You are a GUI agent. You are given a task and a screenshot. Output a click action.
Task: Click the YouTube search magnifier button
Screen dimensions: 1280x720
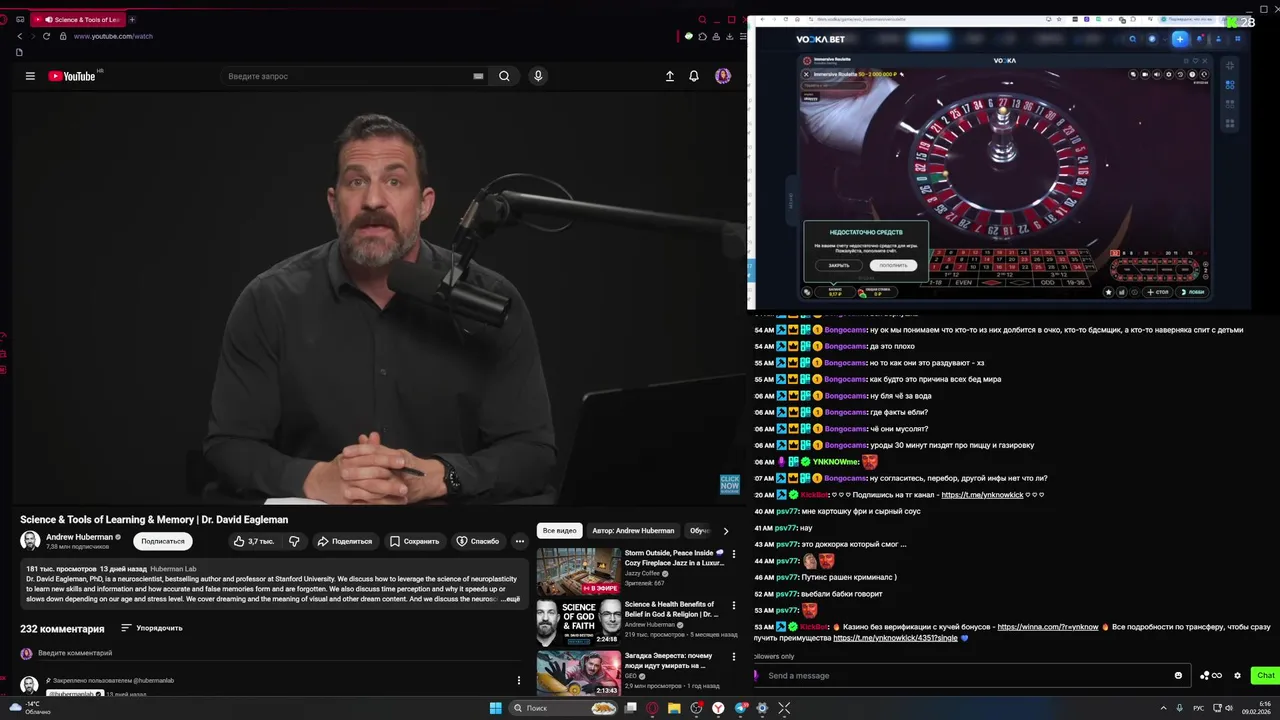pyautogui.click(x=504, y=76)
